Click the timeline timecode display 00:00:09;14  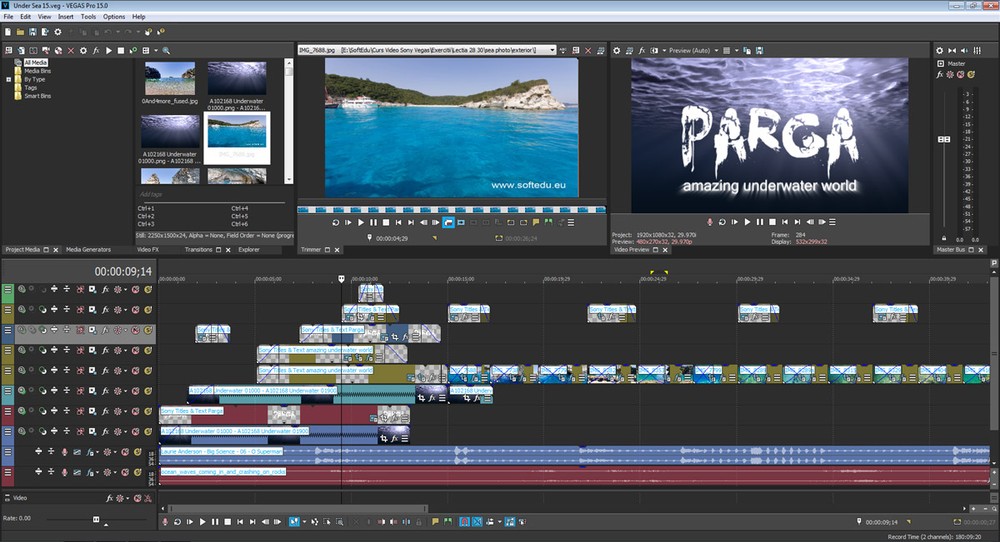pyautogui.click(x=123, y=272)
